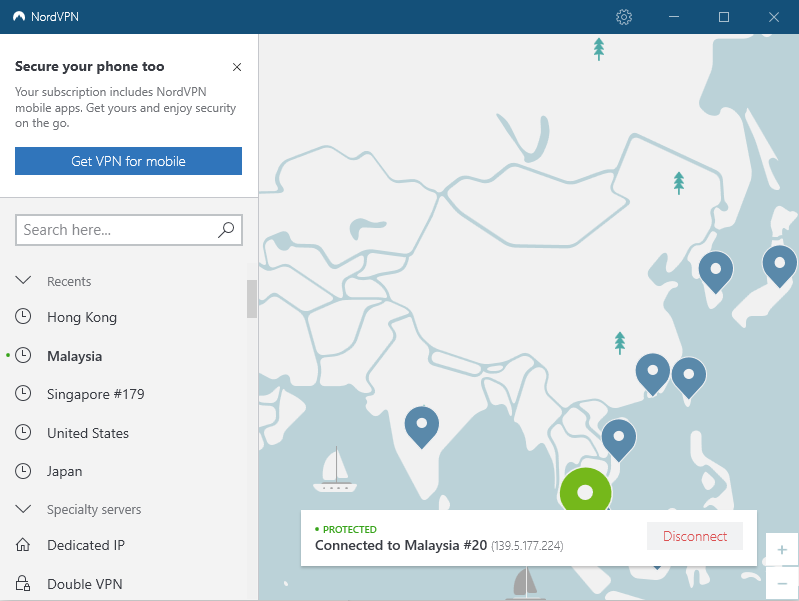Click Get VPN for mobile button
This screenshot has width=799, height=601.
pyautogui.click(x=128, y=161)
